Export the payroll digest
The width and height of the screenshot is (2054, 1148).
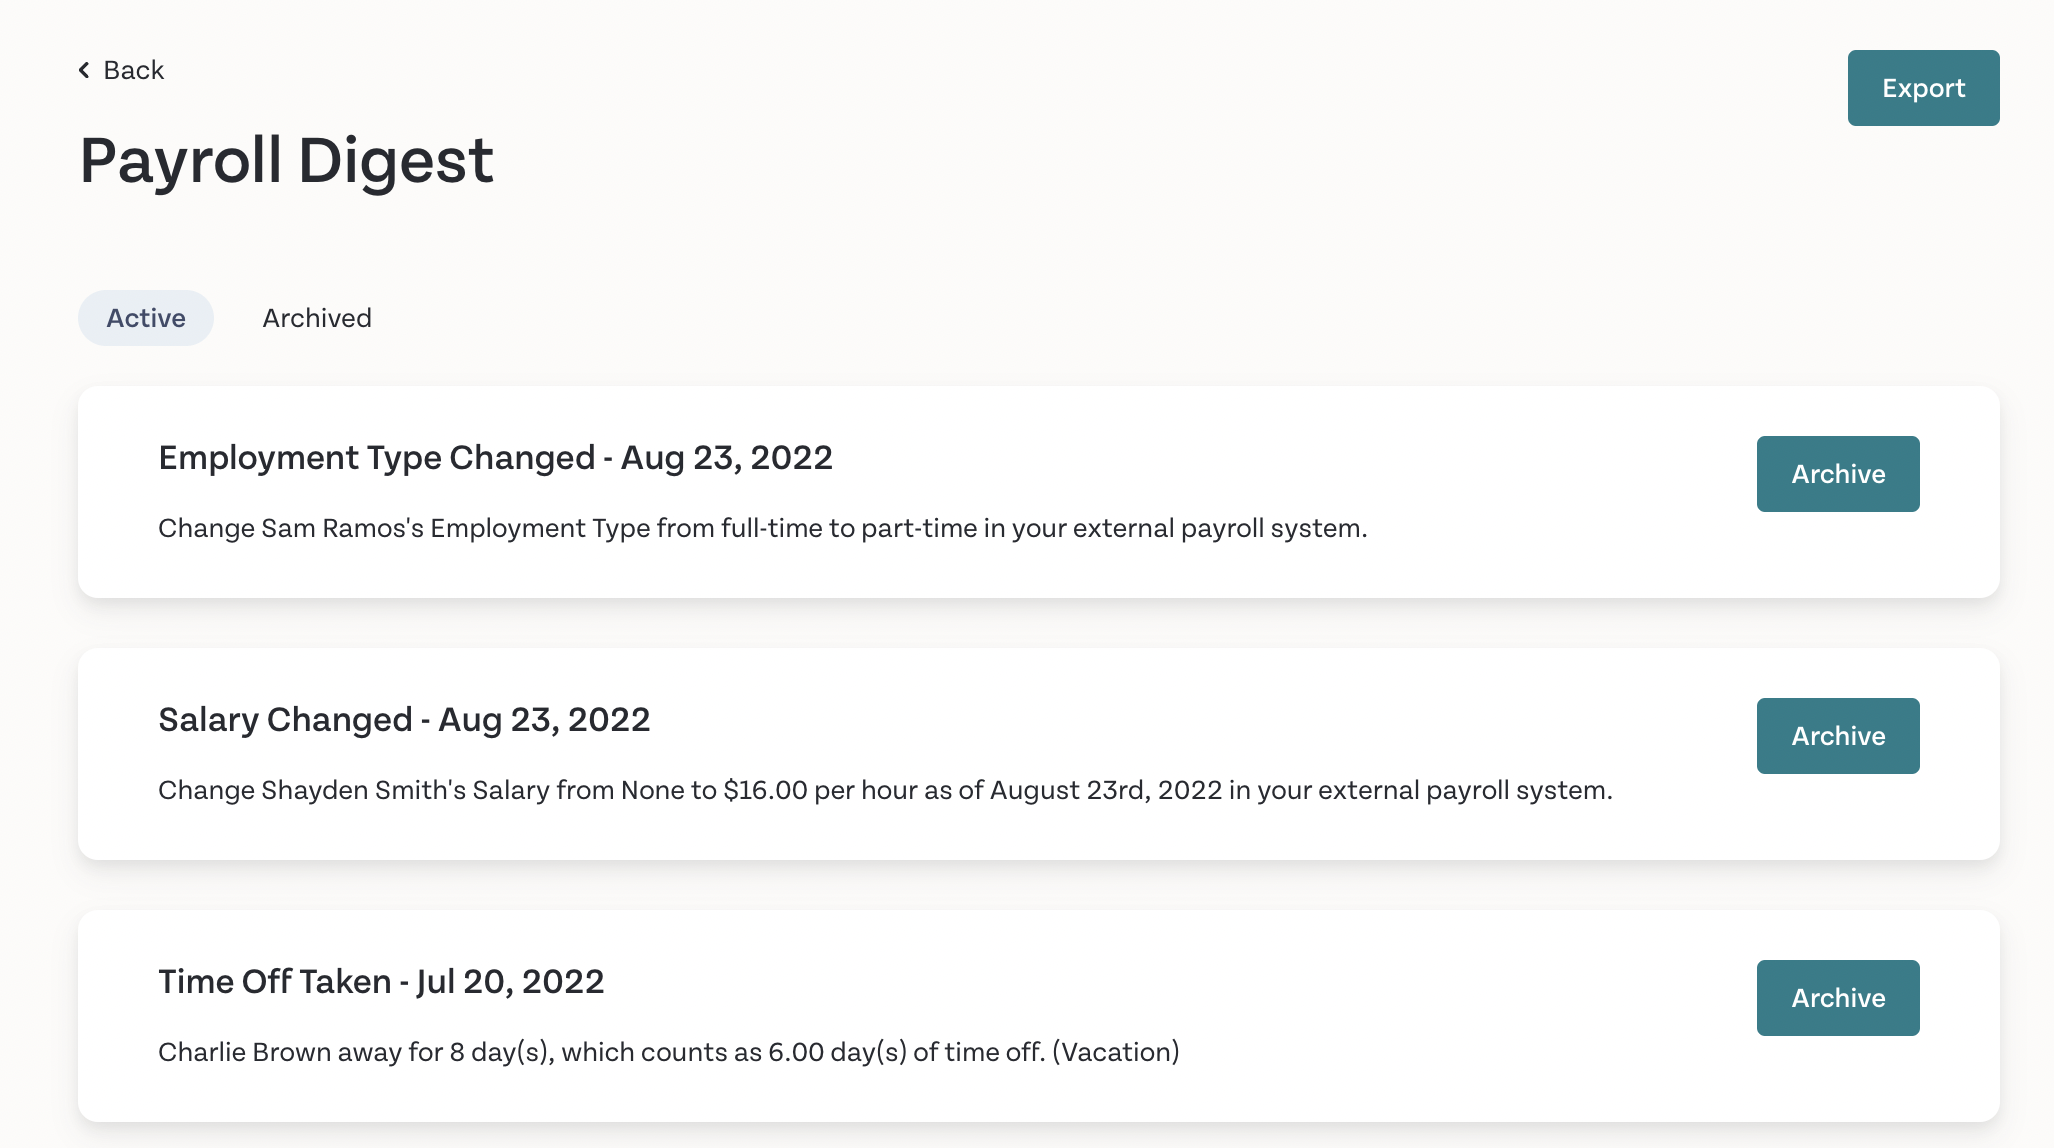pos(1923,88)
